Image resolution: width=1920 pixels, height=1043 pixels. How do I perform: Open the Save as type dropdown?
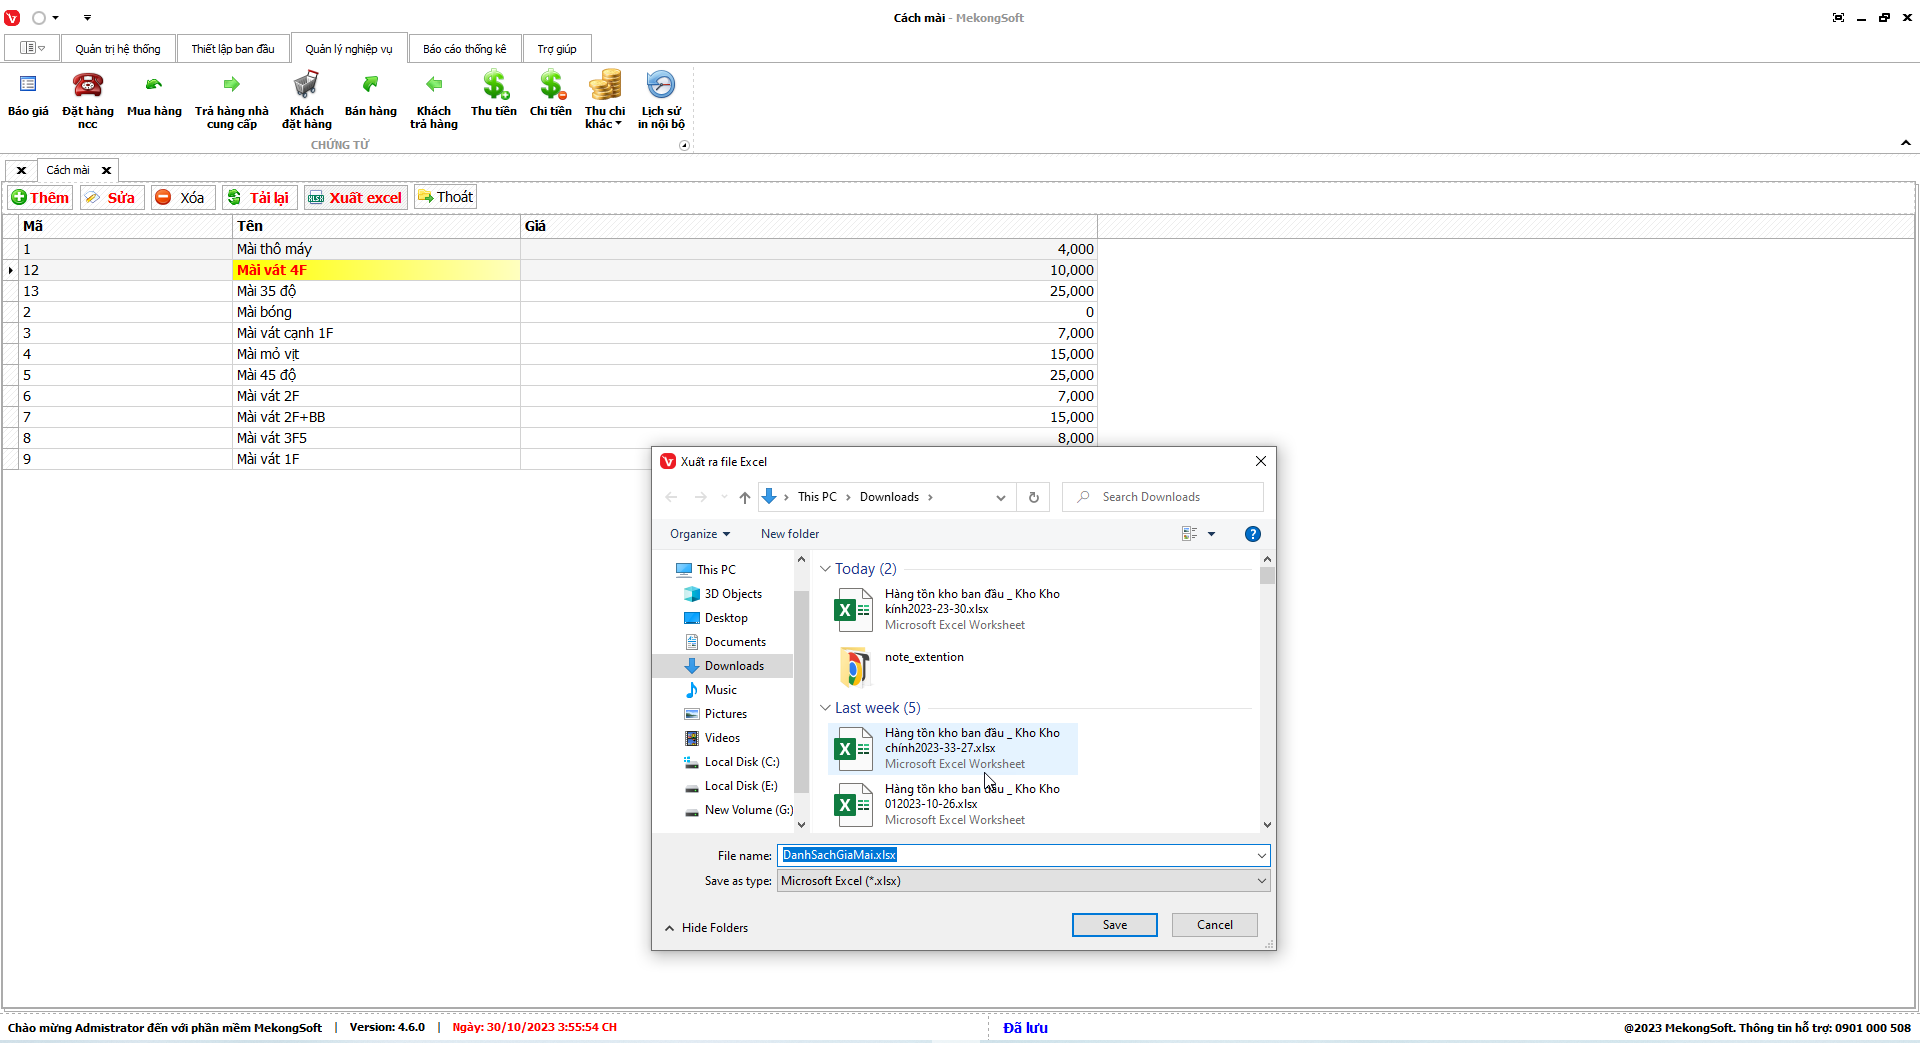point(1023,881)
